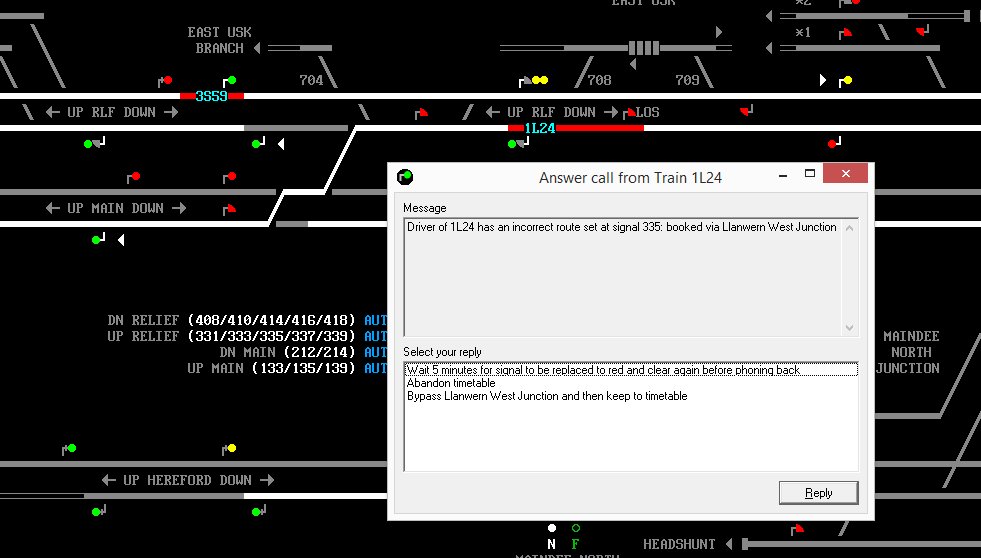Click exit triangle left of HEADSHUNT track
981x558 pixels.
729,544
